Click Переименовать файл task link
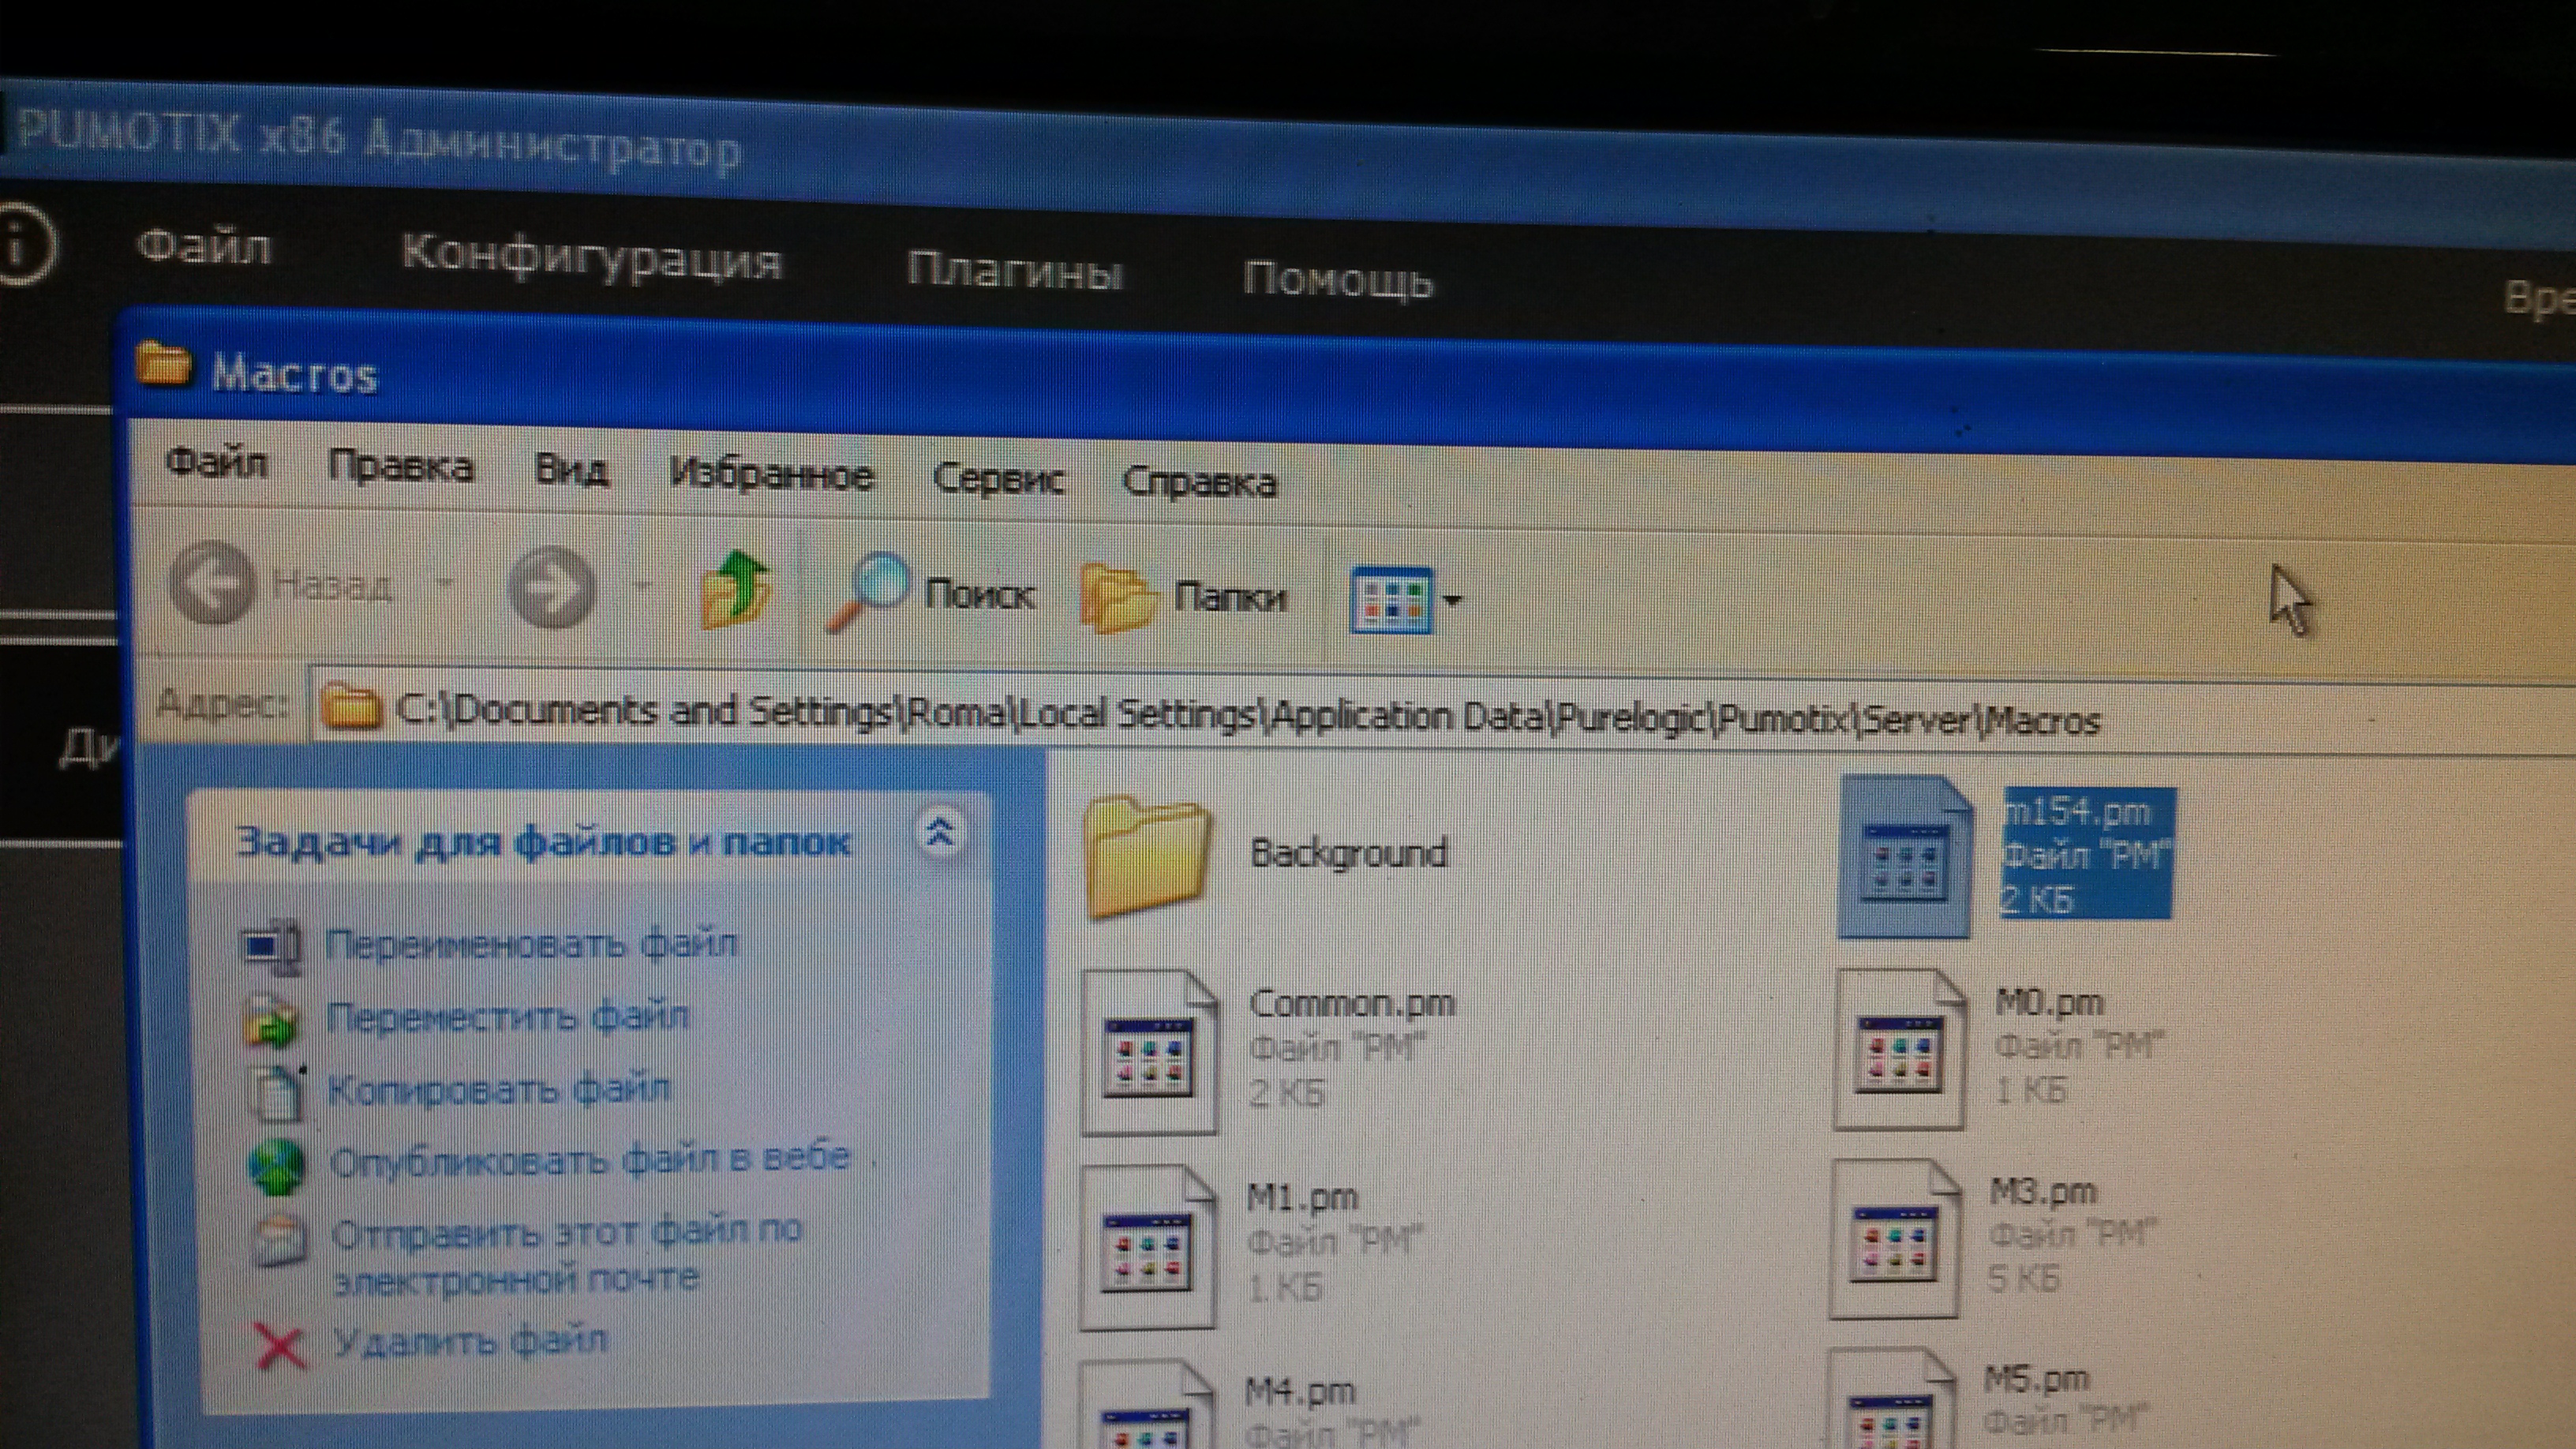This screenshot has width=2576, height=1449. (531, 944)
